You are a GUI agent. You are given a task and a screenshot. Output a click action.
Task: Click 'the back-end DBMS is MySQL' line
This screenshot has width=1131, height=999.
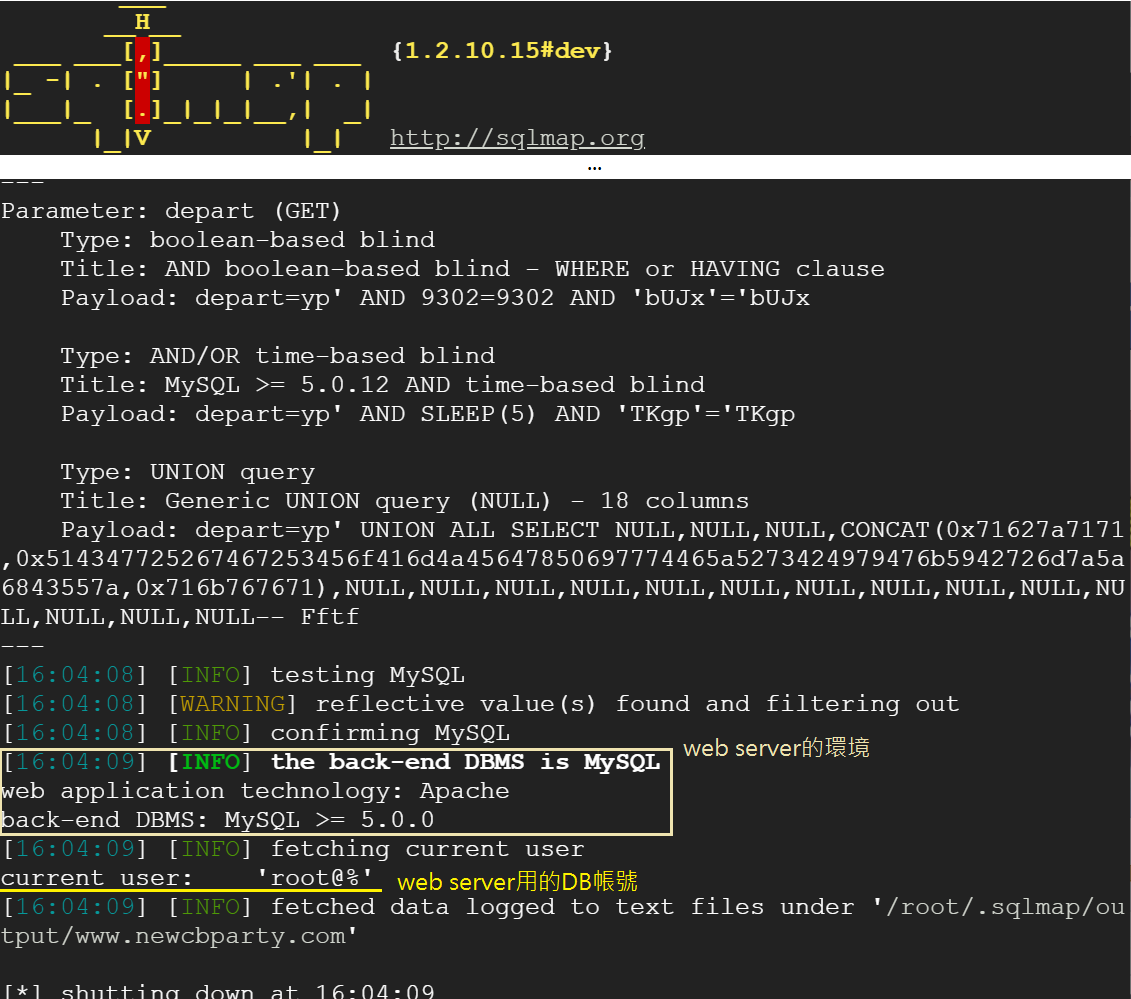[x=332, y=762]
